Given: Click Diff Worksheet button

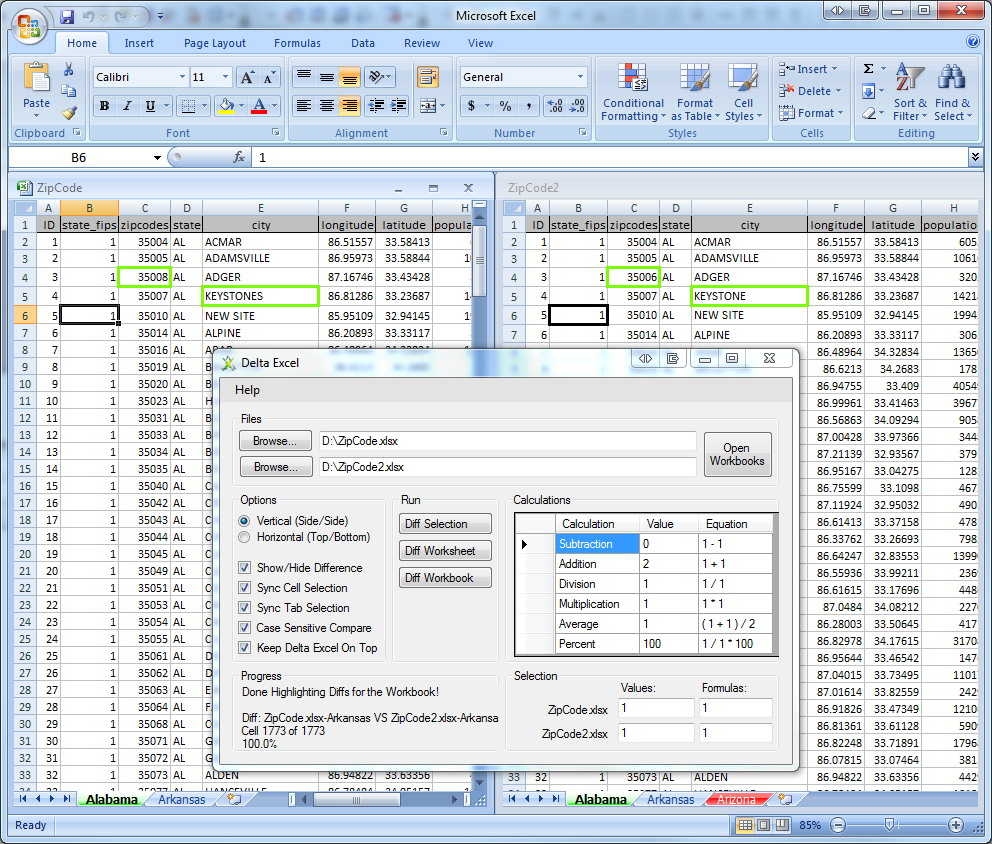Looking at the screenshot, I should 445,550.
